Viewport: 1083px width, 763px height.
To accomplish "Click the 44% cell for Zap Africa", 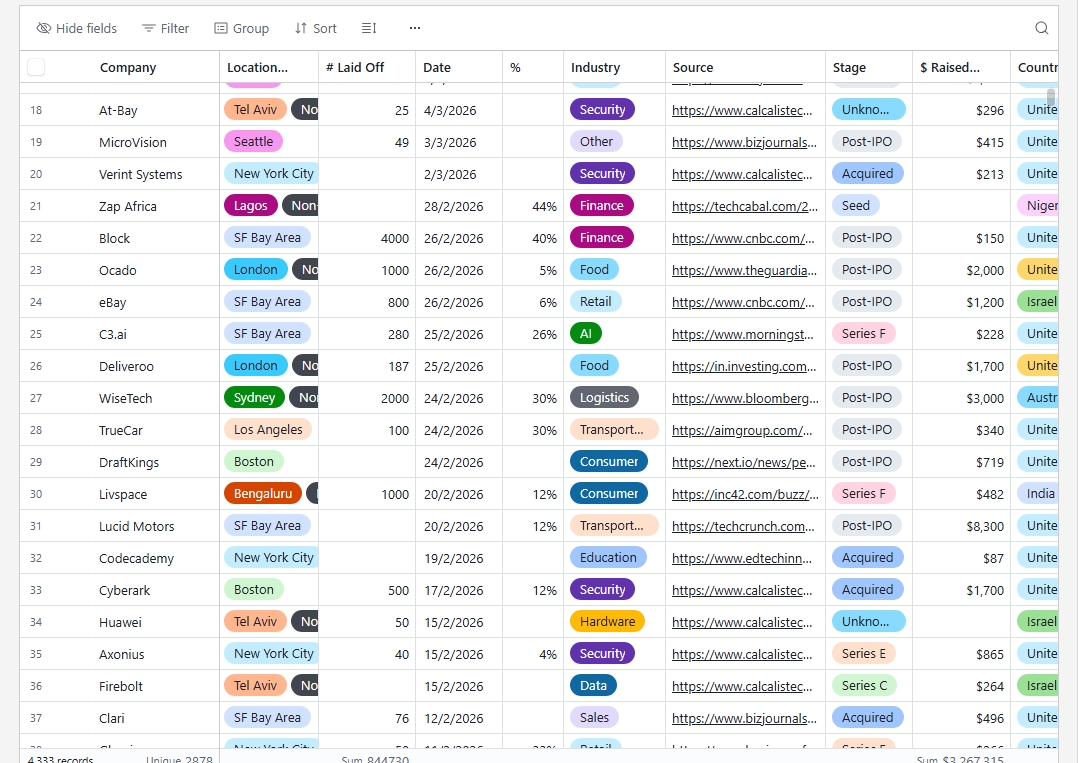I will coord(533,206).
